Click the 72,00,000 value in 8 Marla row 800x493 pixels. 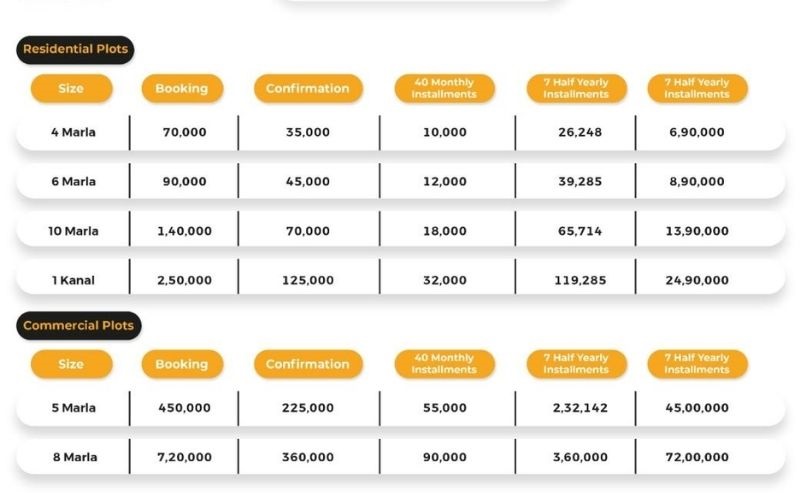click(x=697, y=457)
